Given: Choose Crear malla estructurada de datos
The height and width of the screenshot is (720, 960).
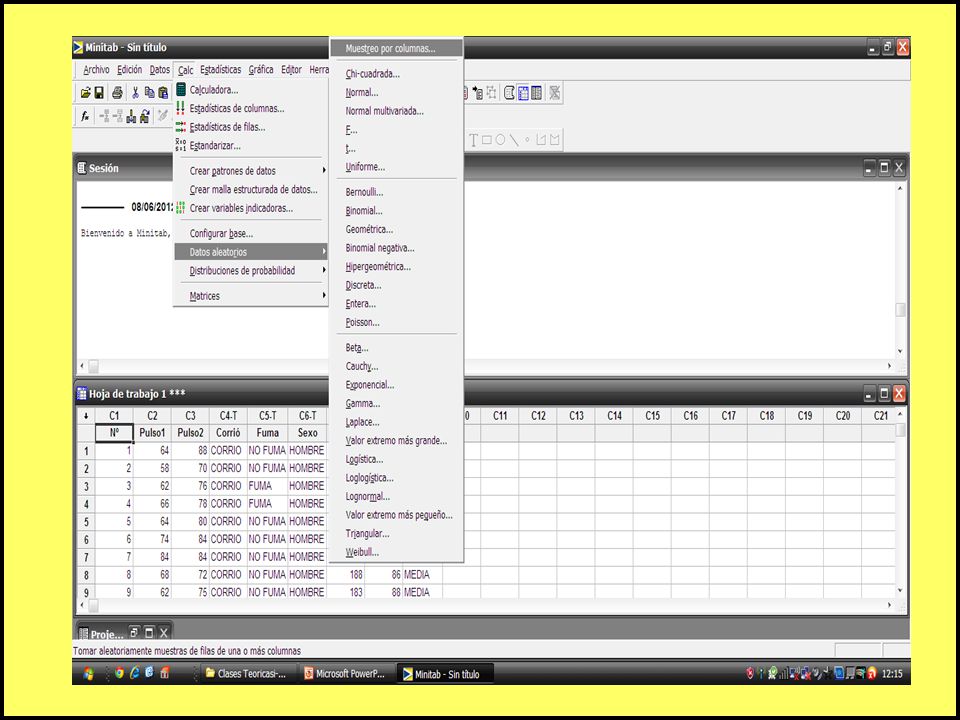Looking at the screenshot, I should [x=253, y=190].
